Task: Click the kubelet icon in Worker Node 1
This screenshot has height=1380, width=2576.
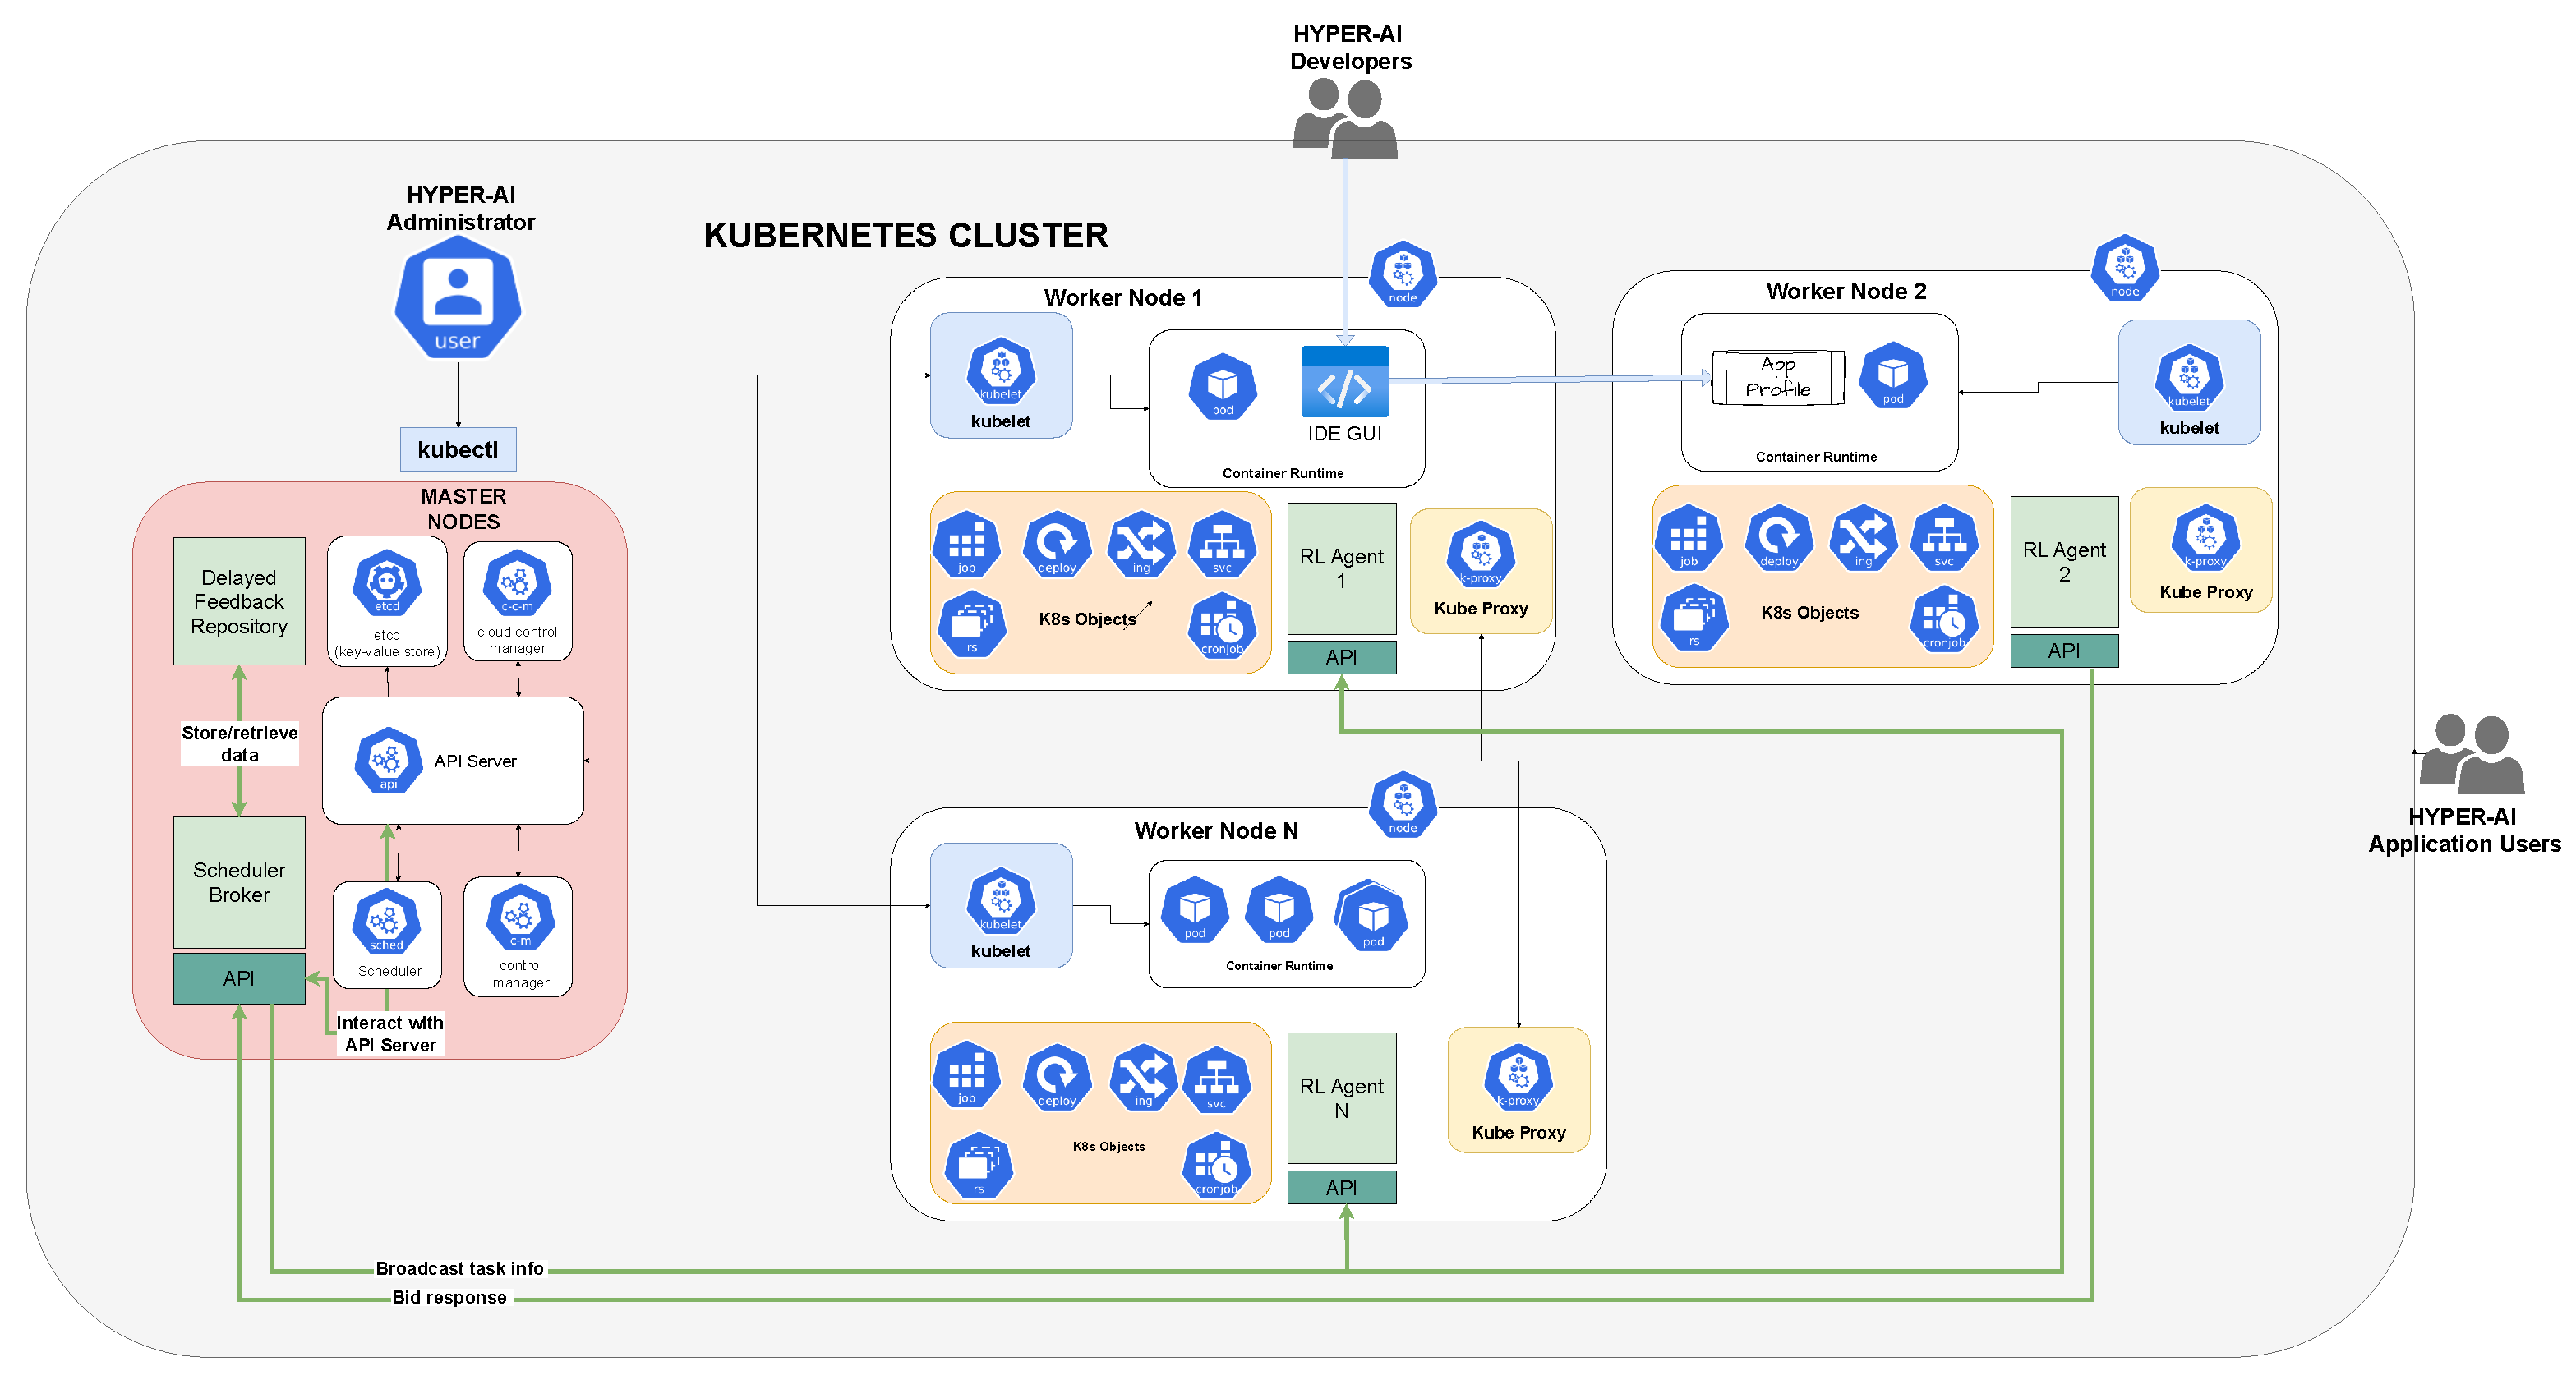Action: pos(1000,371)
